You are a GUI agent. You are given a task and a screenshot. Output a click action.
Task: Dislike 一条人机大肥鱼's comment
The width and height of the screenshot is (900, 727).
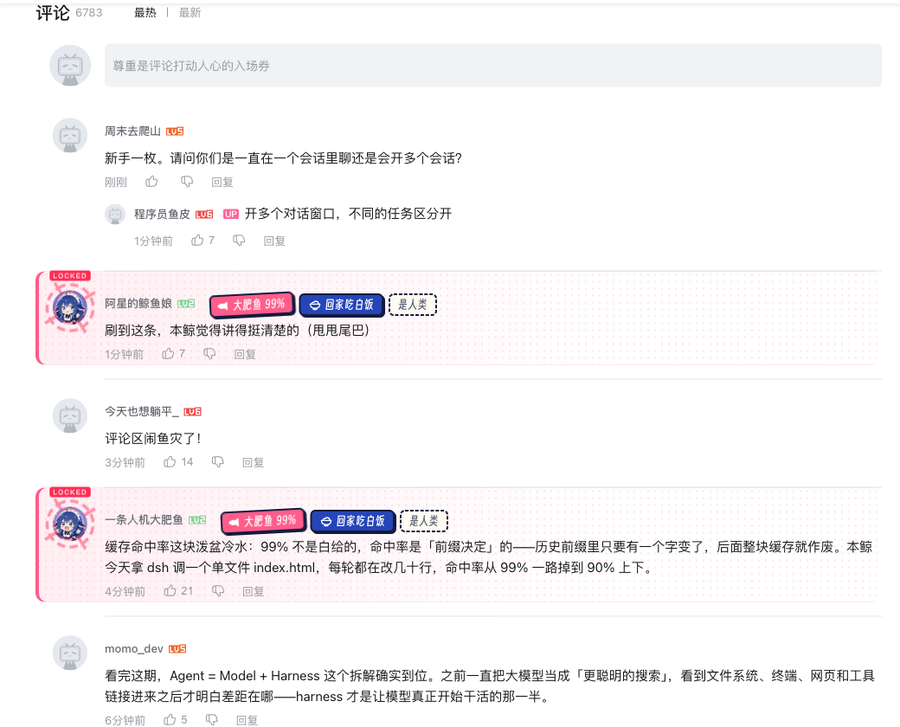pyautogui.click(x=218, y=590)
